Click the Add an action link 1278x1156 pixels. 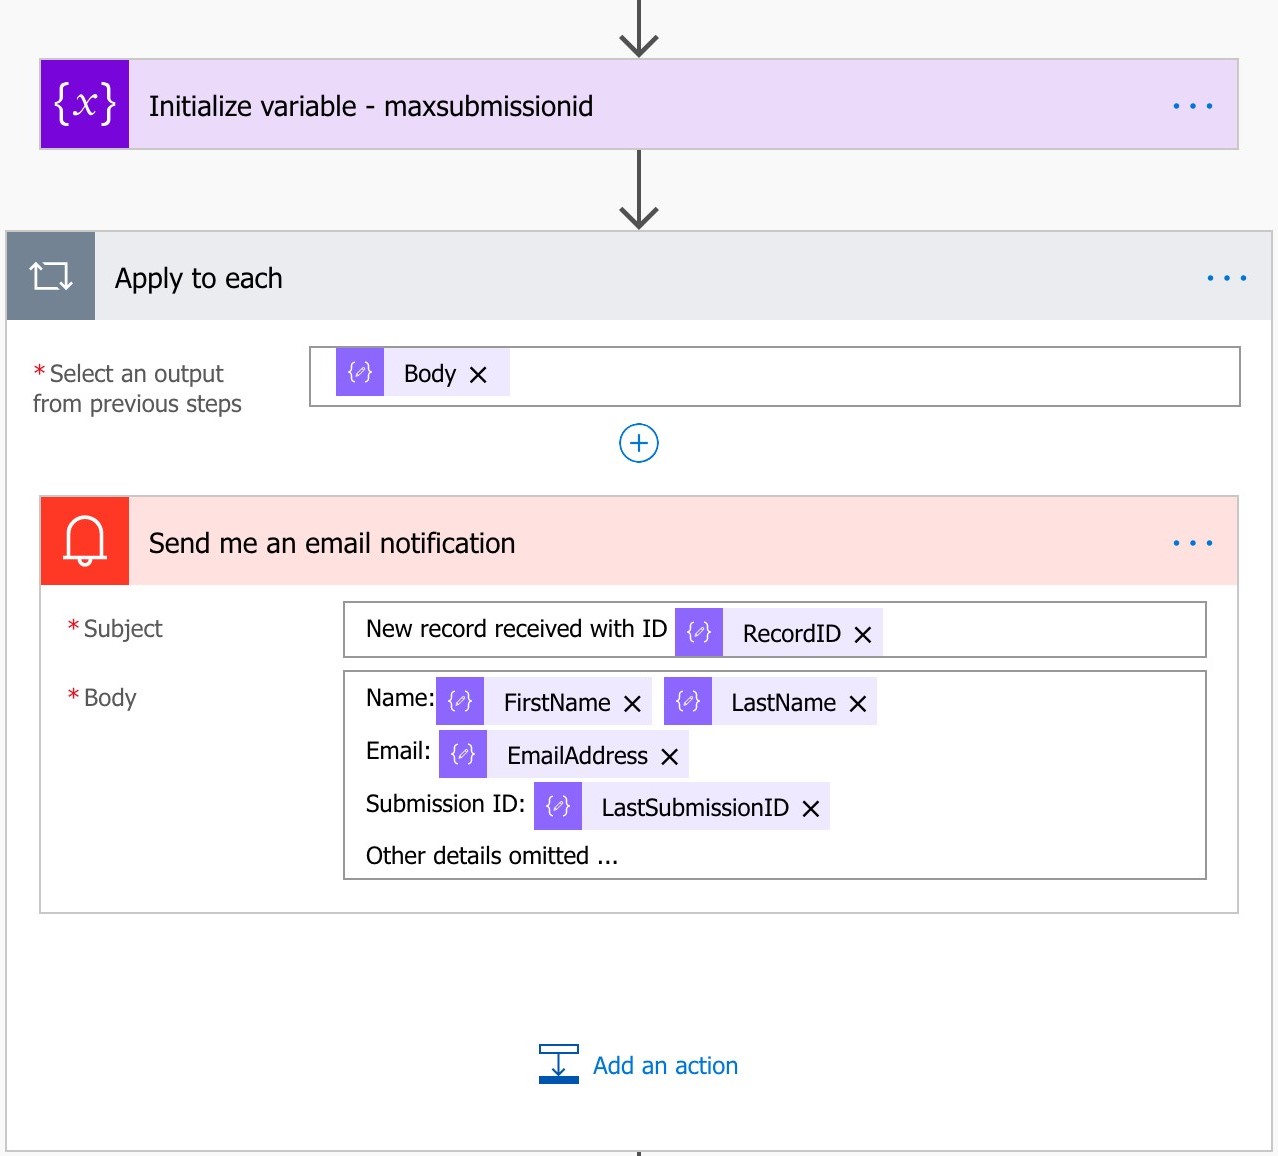click(x=664, y=1065)
